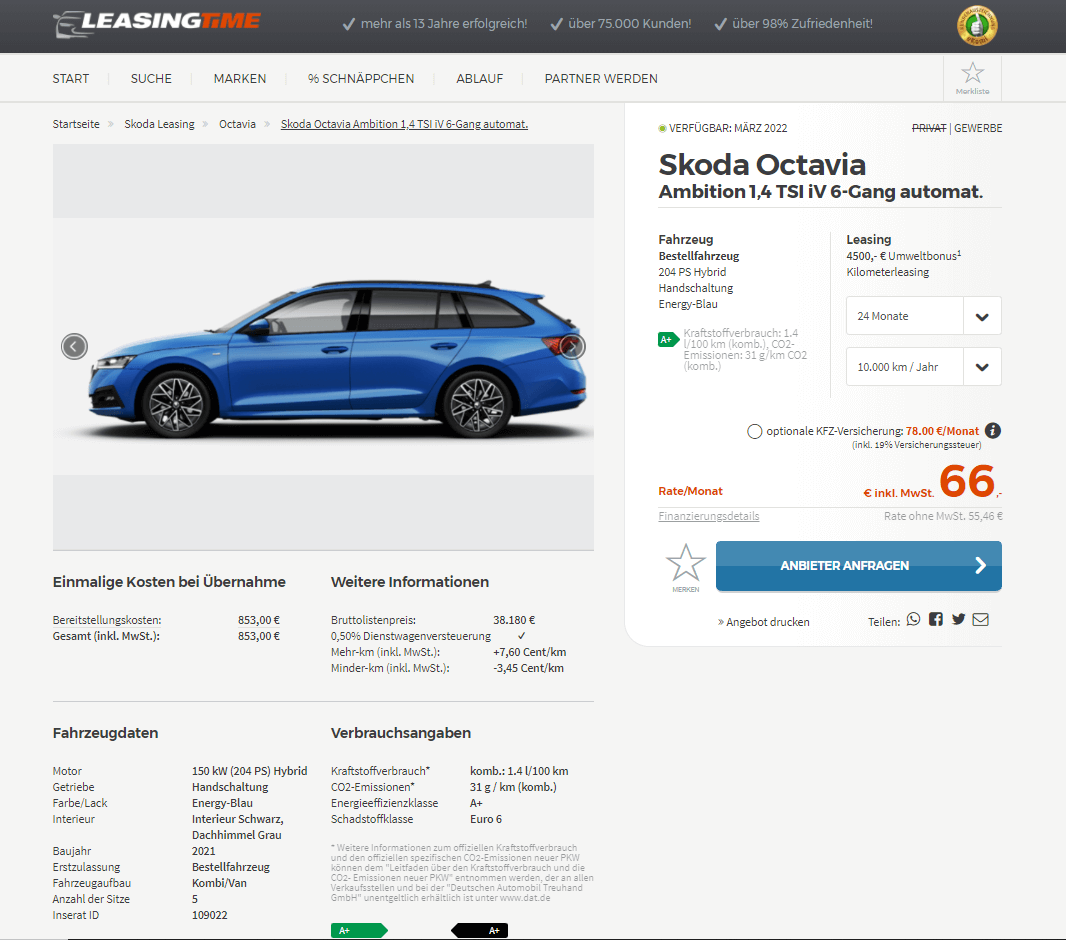
Task: Click the Skoda Octavia Ambition breadcrumb link
Action: point(405,124)
